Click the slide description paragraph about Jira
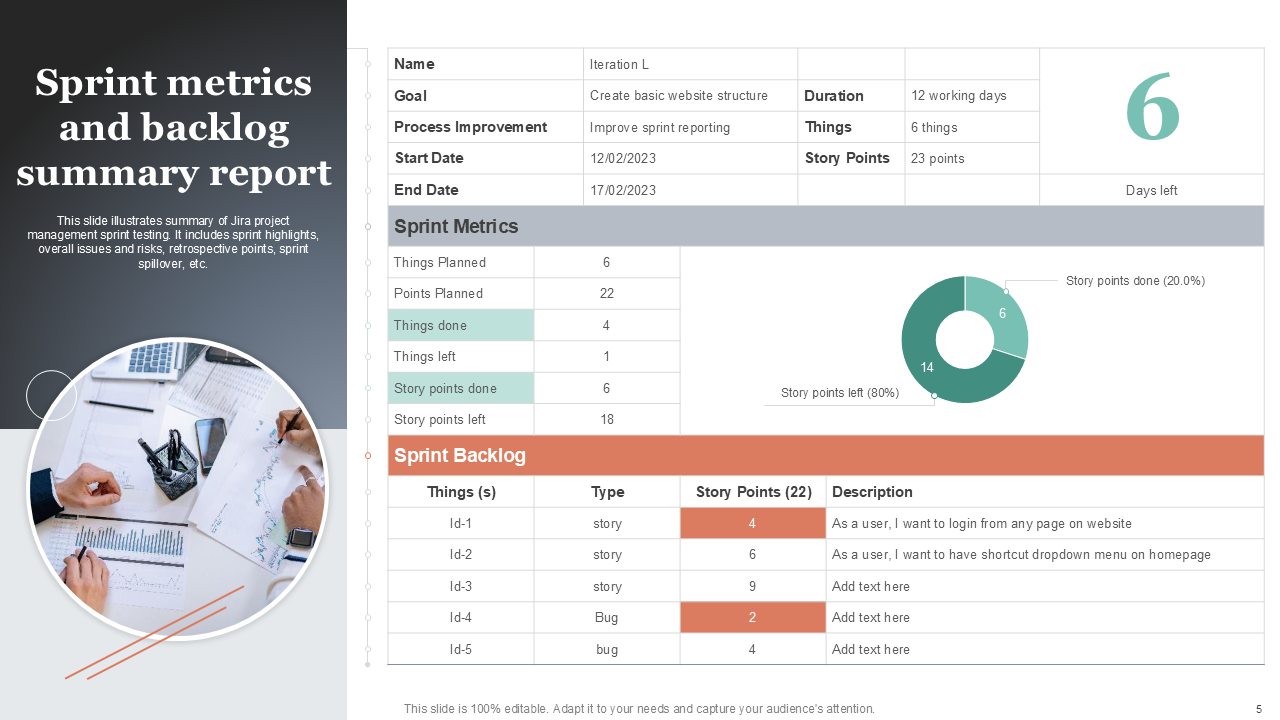The width and height of the screenshot is (1280, 720). pos(174,242)
